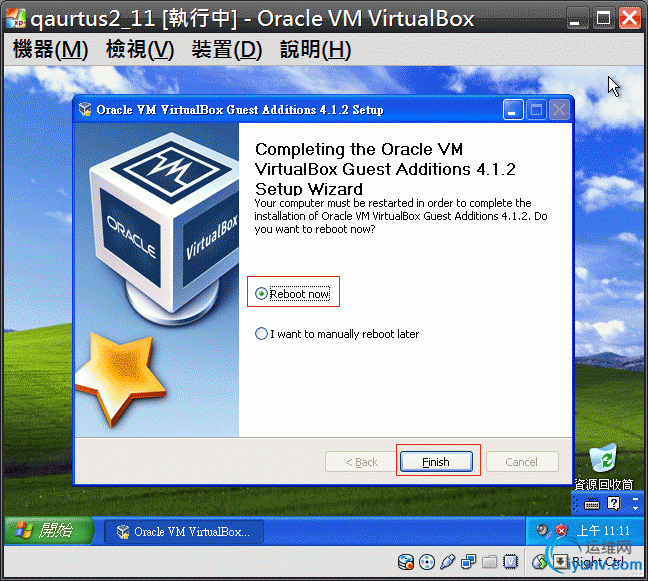Click the Right Ctrl host key label
This screenshot has height=581, width=648.
[598, 562]
